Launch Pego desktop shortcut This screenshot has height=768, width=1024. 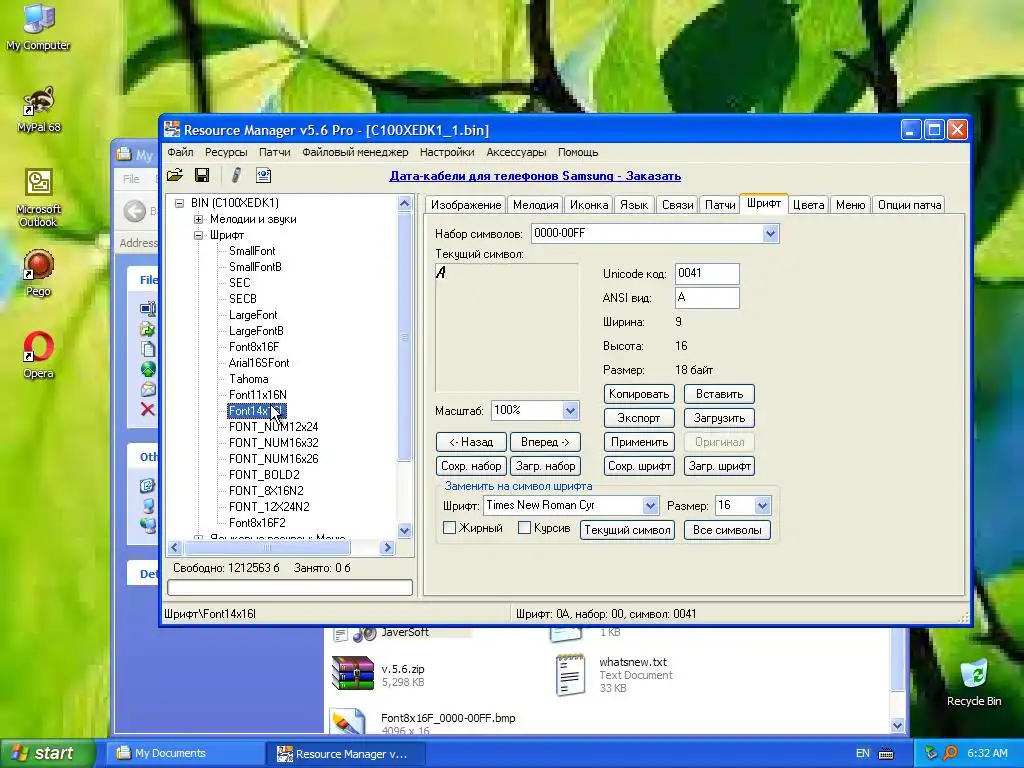click(39, 273)
